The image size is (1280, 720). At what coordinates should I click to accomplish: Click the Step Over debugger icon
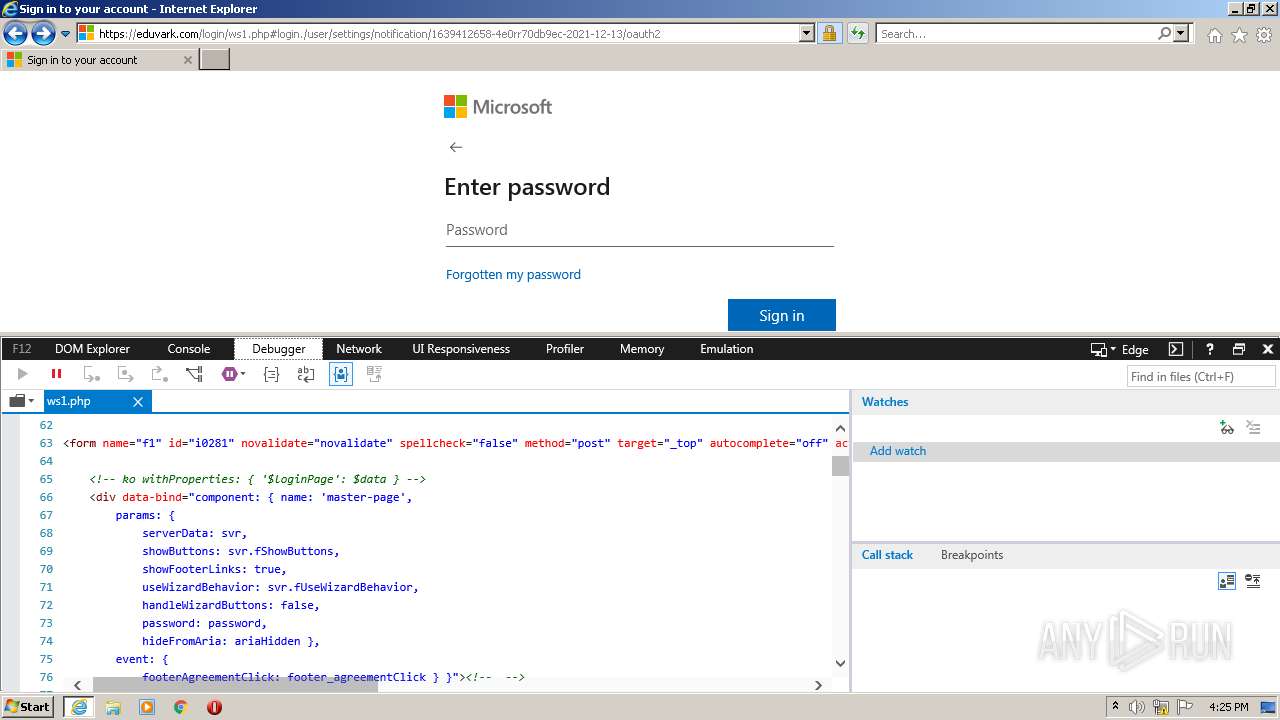126,374
